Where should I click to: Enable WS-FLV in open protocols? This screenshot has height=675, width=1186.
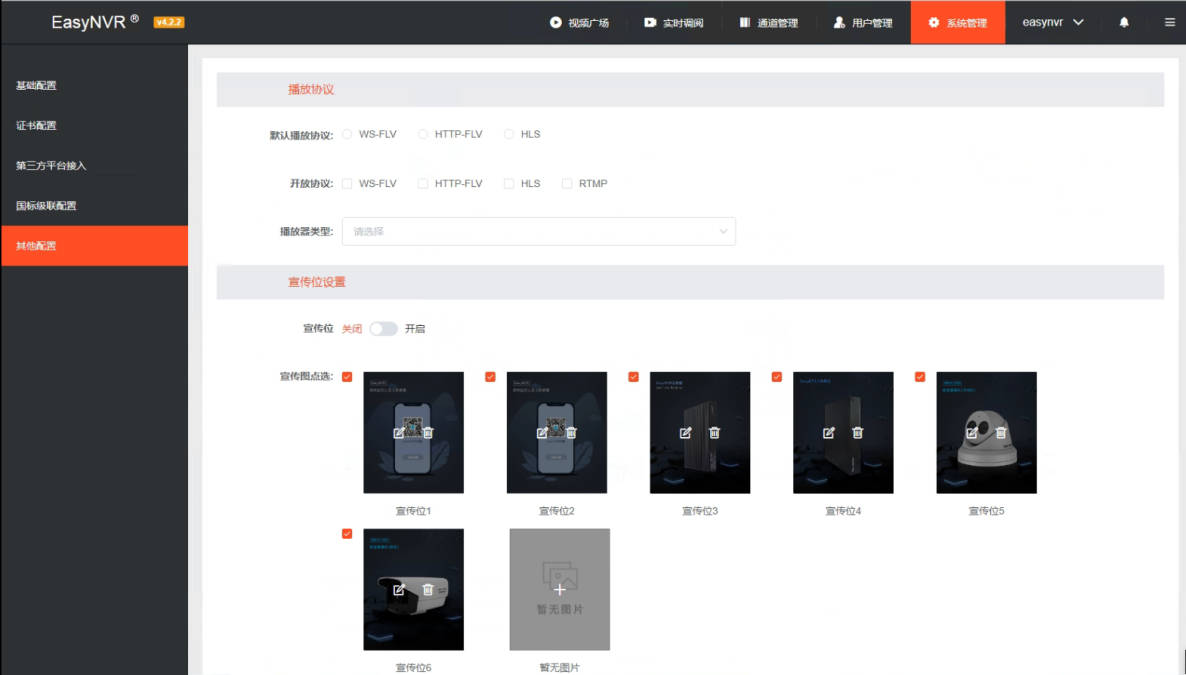347,183
